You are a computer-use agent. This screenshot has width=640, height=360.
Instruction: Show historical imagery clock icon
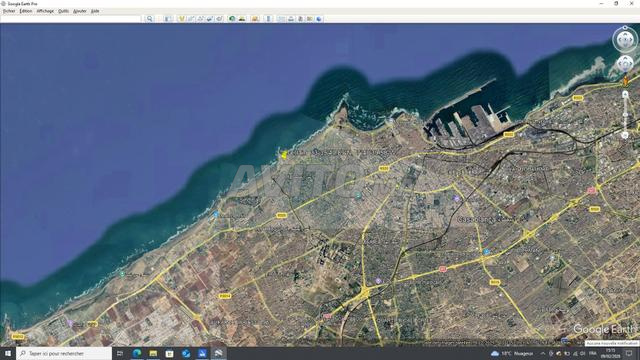pos(232,19)
